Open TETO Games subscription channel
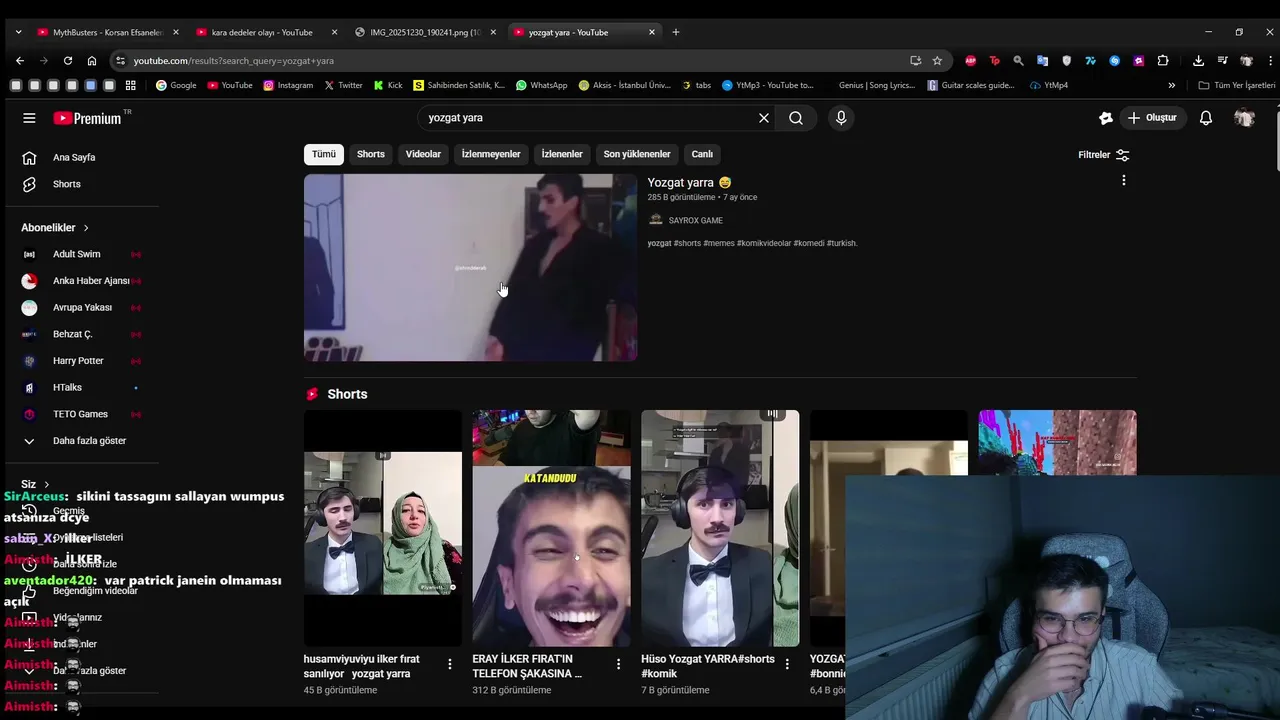The height and width of the screenshot is (720, 1280). click(x=78, y=414)
